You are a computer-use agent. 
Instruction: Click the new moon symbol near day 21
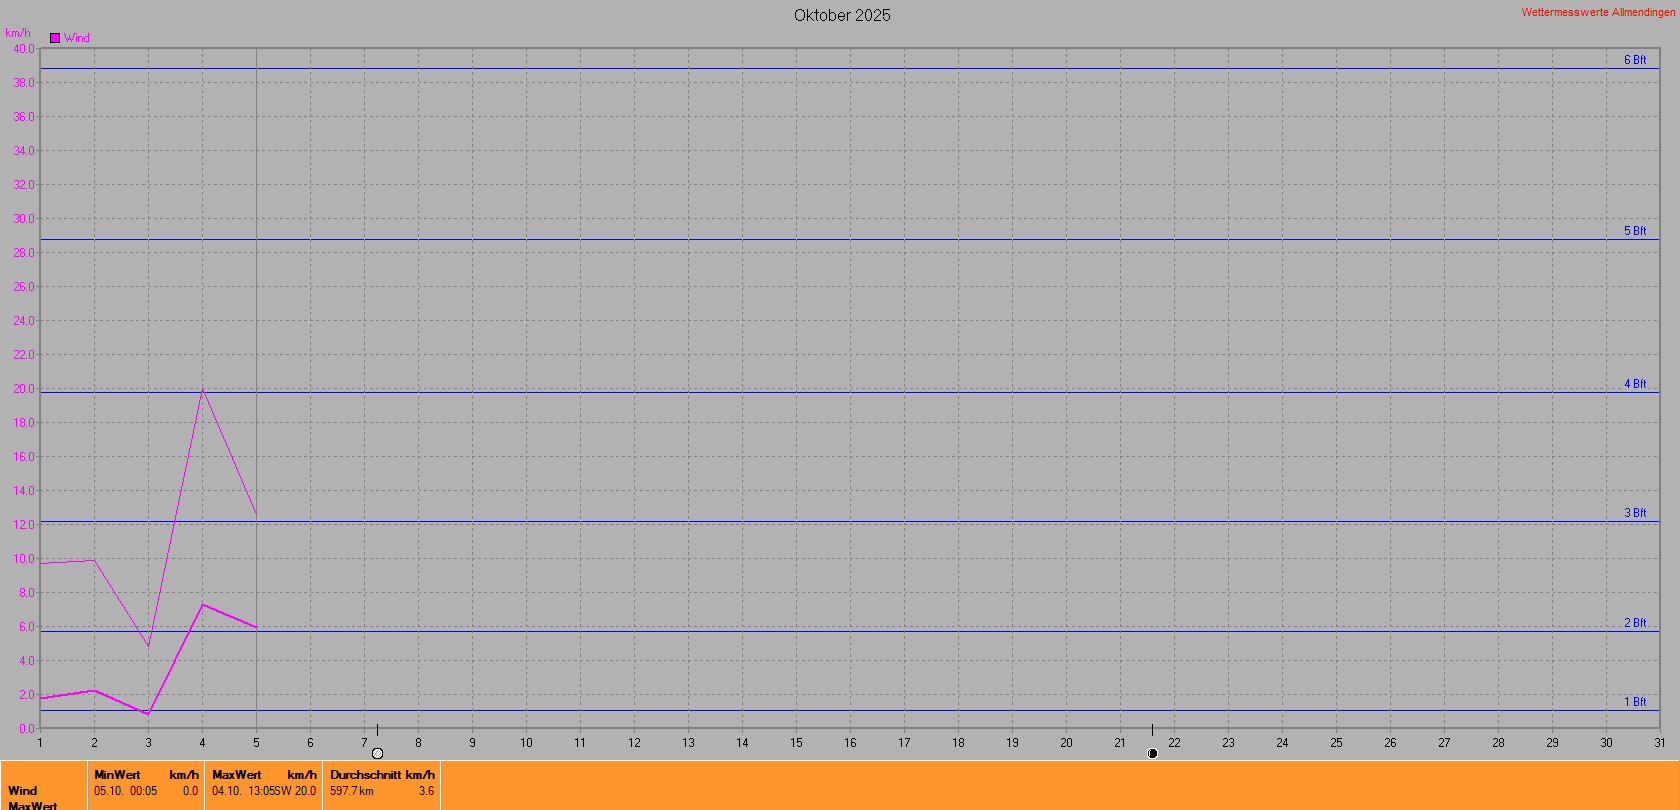pyautogui.click(x=1152, y=753)
